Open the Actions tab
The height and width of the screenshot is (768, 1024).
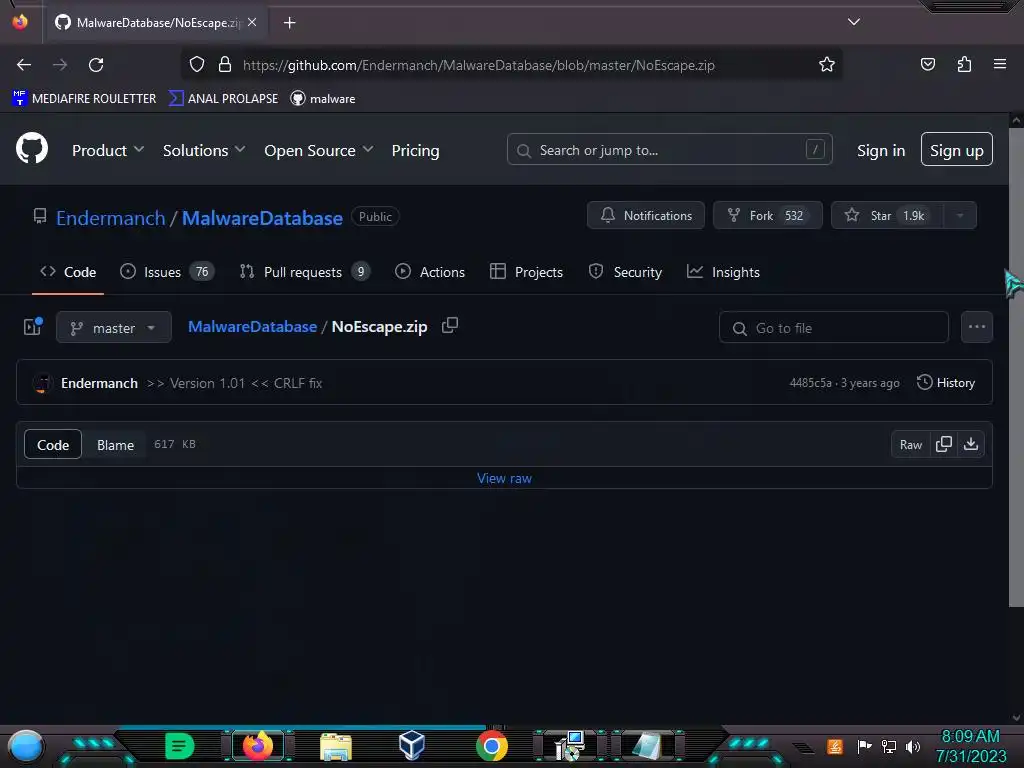pos(430,272)
